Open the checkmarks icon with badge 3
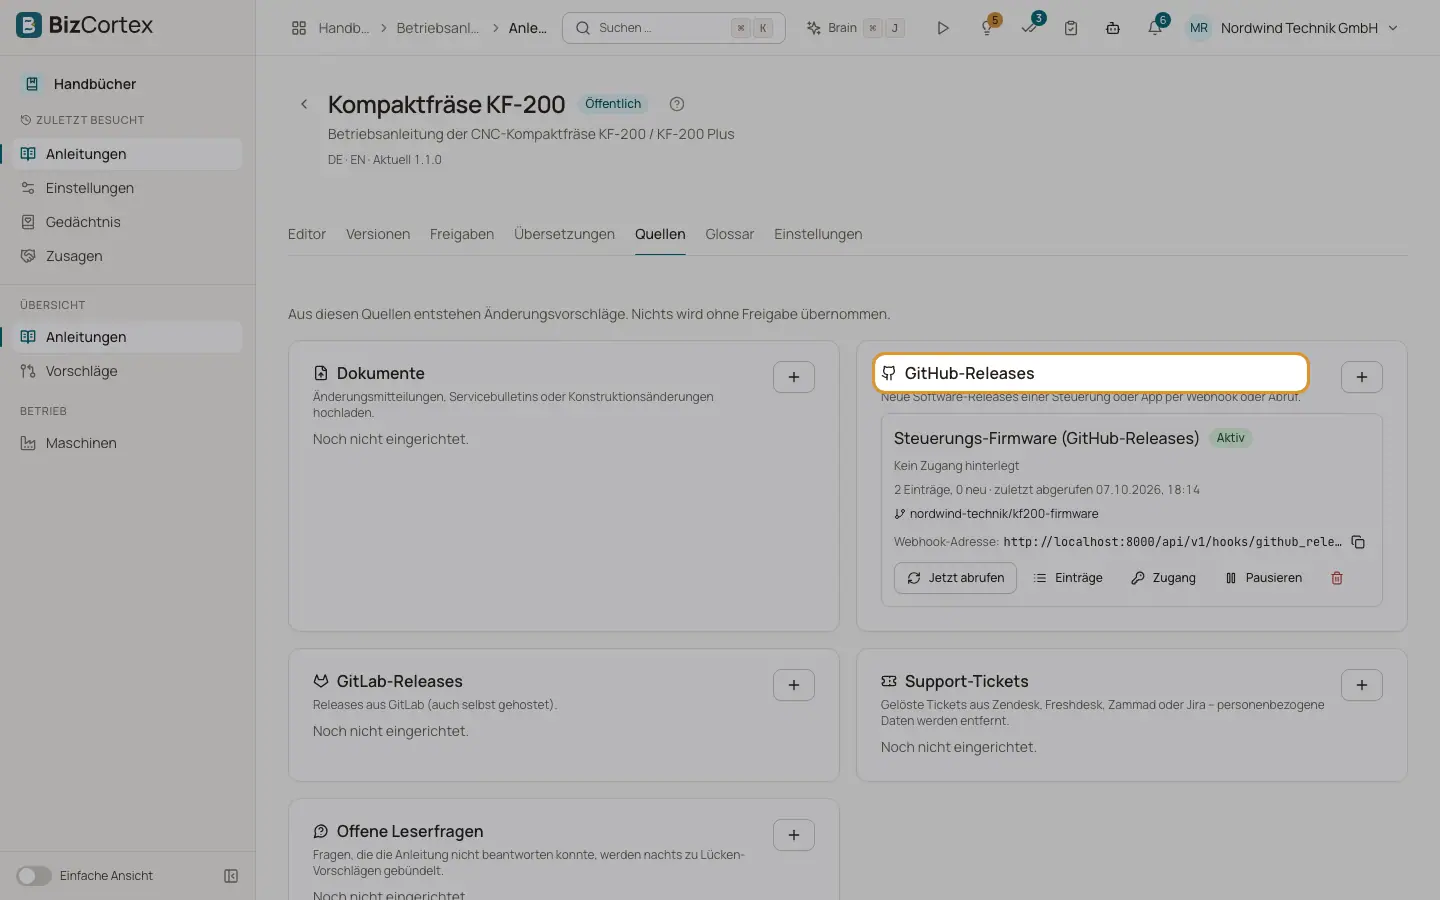 tap(1030, 28)
